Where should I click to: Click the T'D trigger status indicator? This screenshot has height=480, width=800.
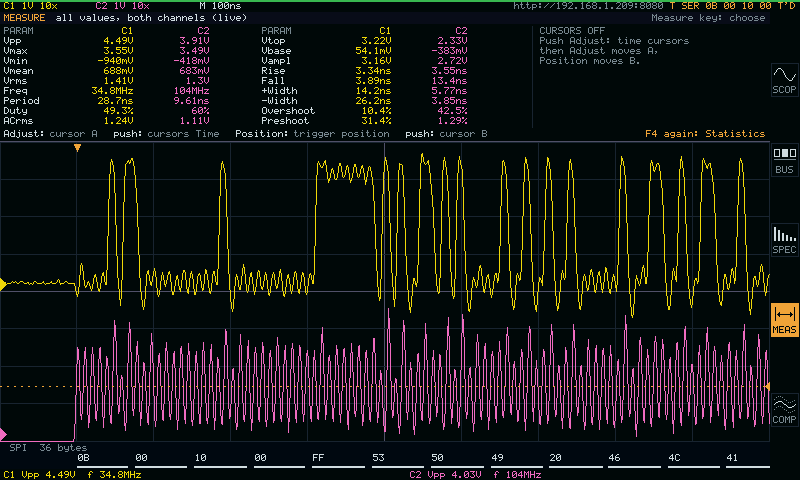click(786, 6)
